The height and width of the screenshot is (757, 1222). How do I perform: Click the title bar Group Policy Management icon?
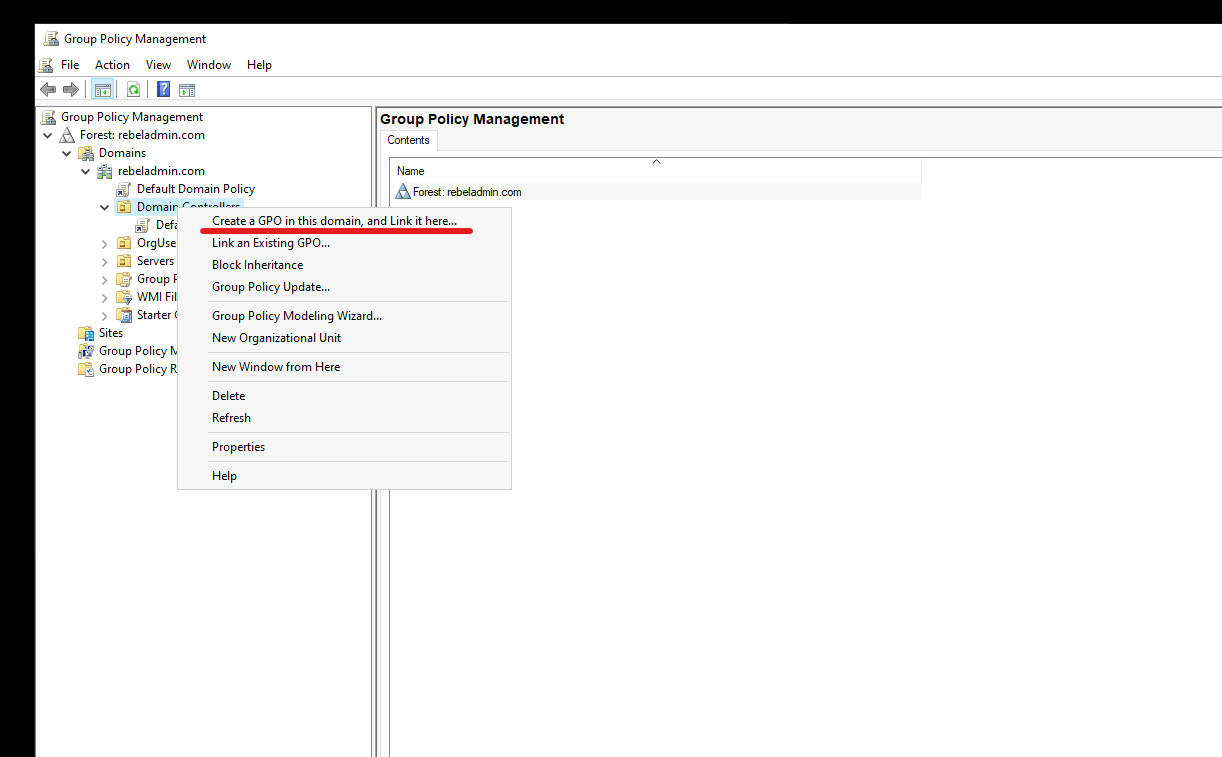pos(51,39)
